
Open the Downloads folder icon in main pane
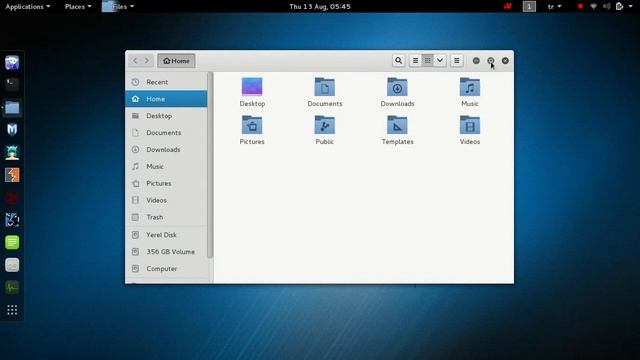[x=397, y=87]
